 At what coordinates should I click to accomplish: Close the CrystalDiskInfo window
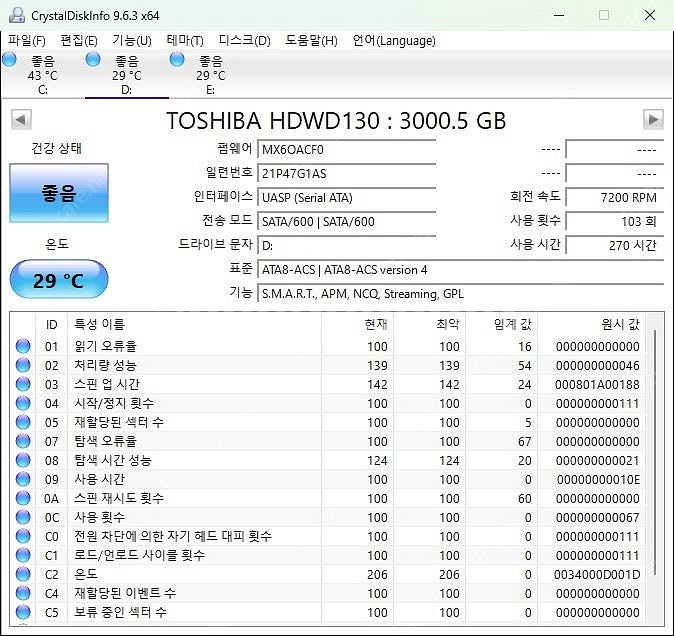tap(649, 15)
